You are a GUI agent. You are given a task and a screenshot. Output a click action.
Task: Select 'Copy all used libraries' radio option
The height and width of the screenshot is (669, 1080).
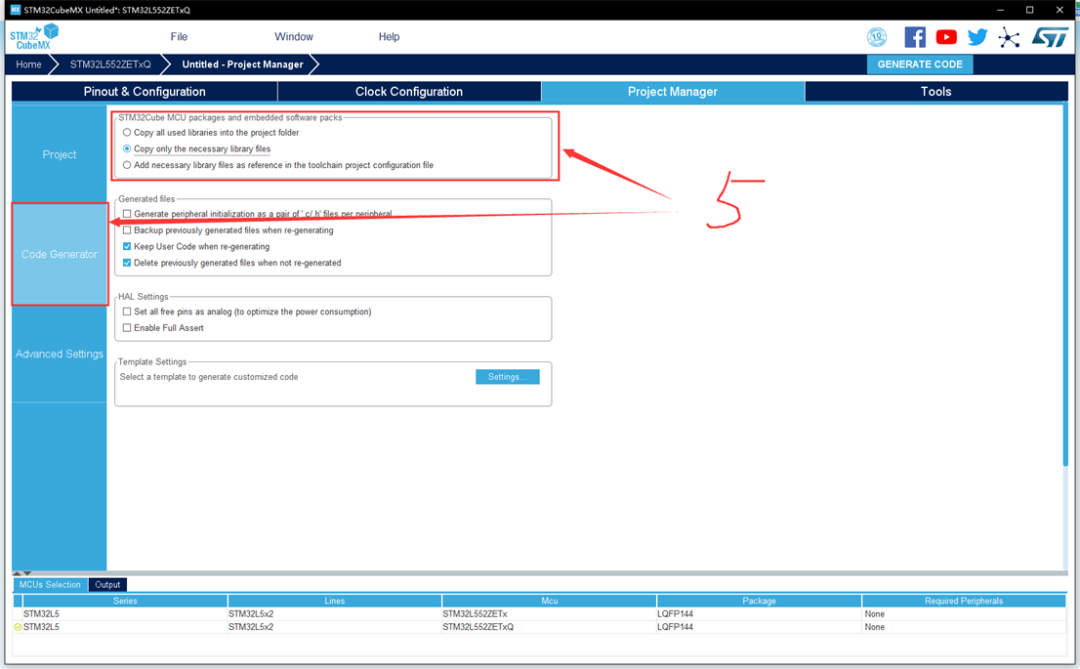[126, 132]
